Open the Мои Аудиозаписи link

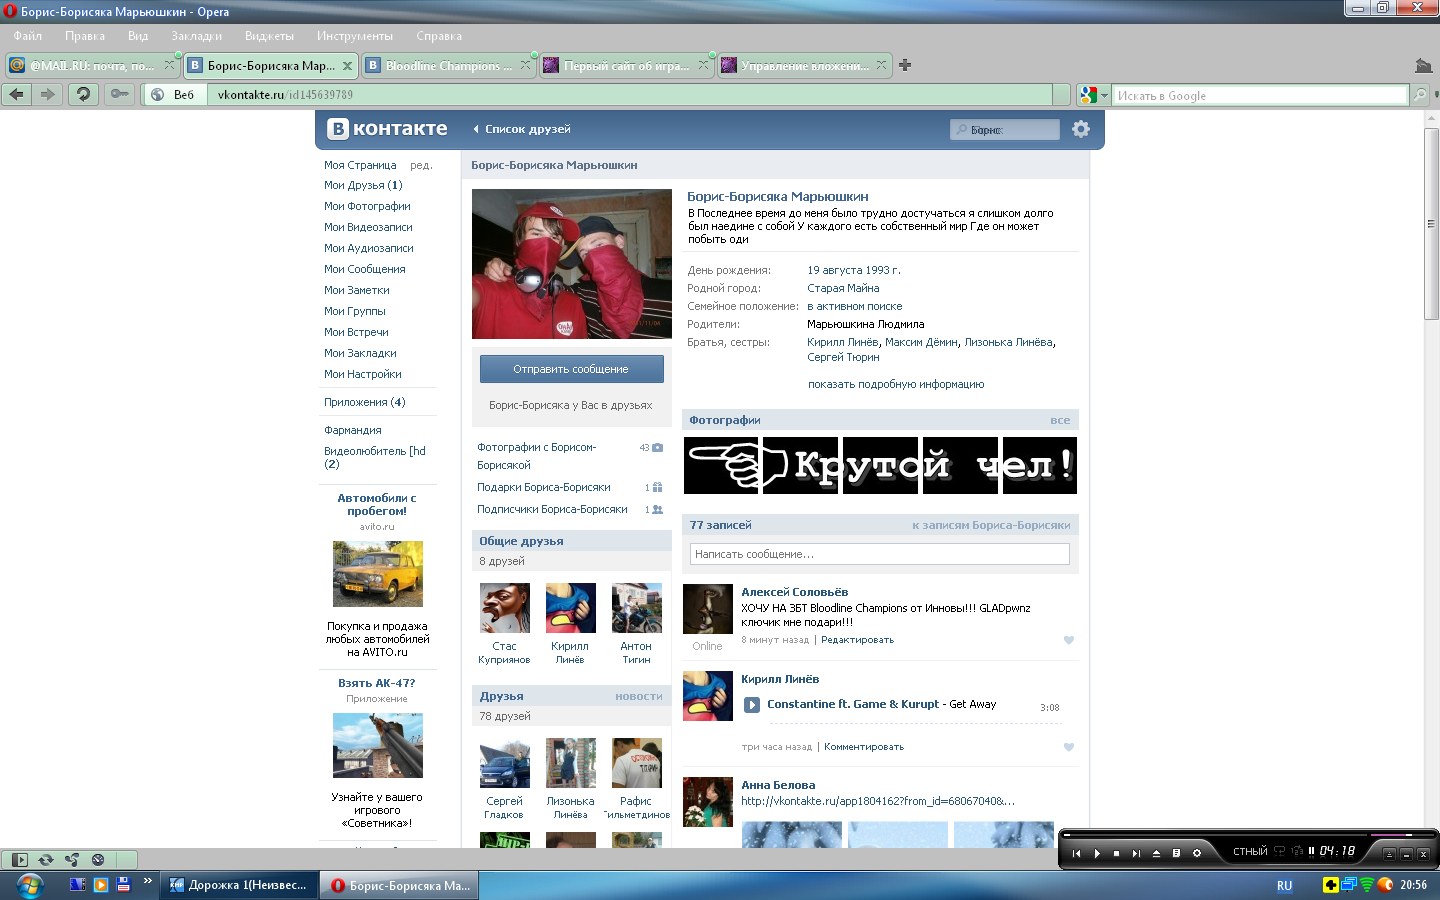[x=368, y=248]
